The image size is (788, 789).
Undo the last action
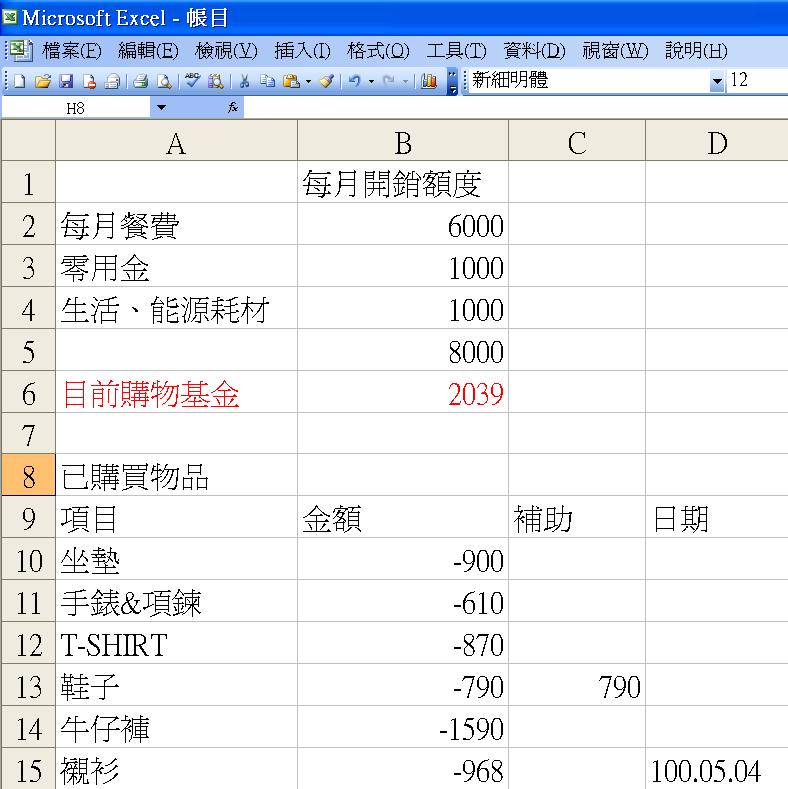pos(354,81)
